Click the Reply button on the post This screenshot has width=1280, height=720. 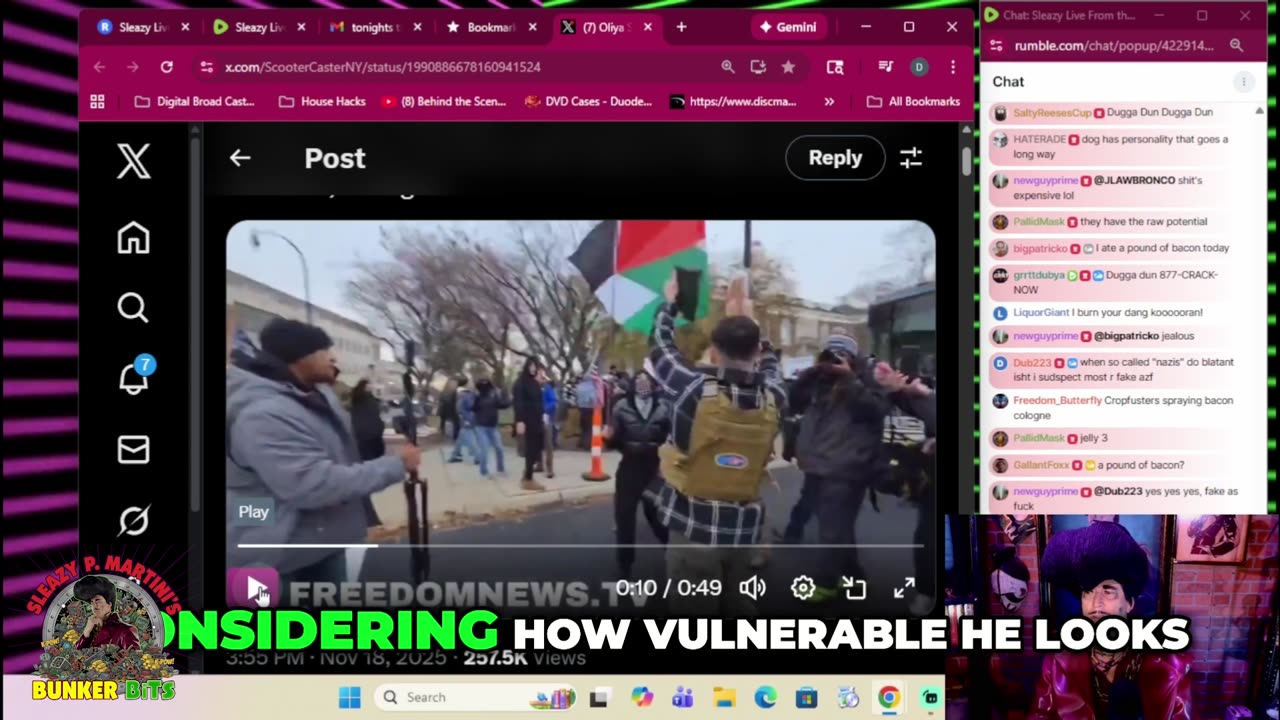pyautogui.click(x=835, y=158)
